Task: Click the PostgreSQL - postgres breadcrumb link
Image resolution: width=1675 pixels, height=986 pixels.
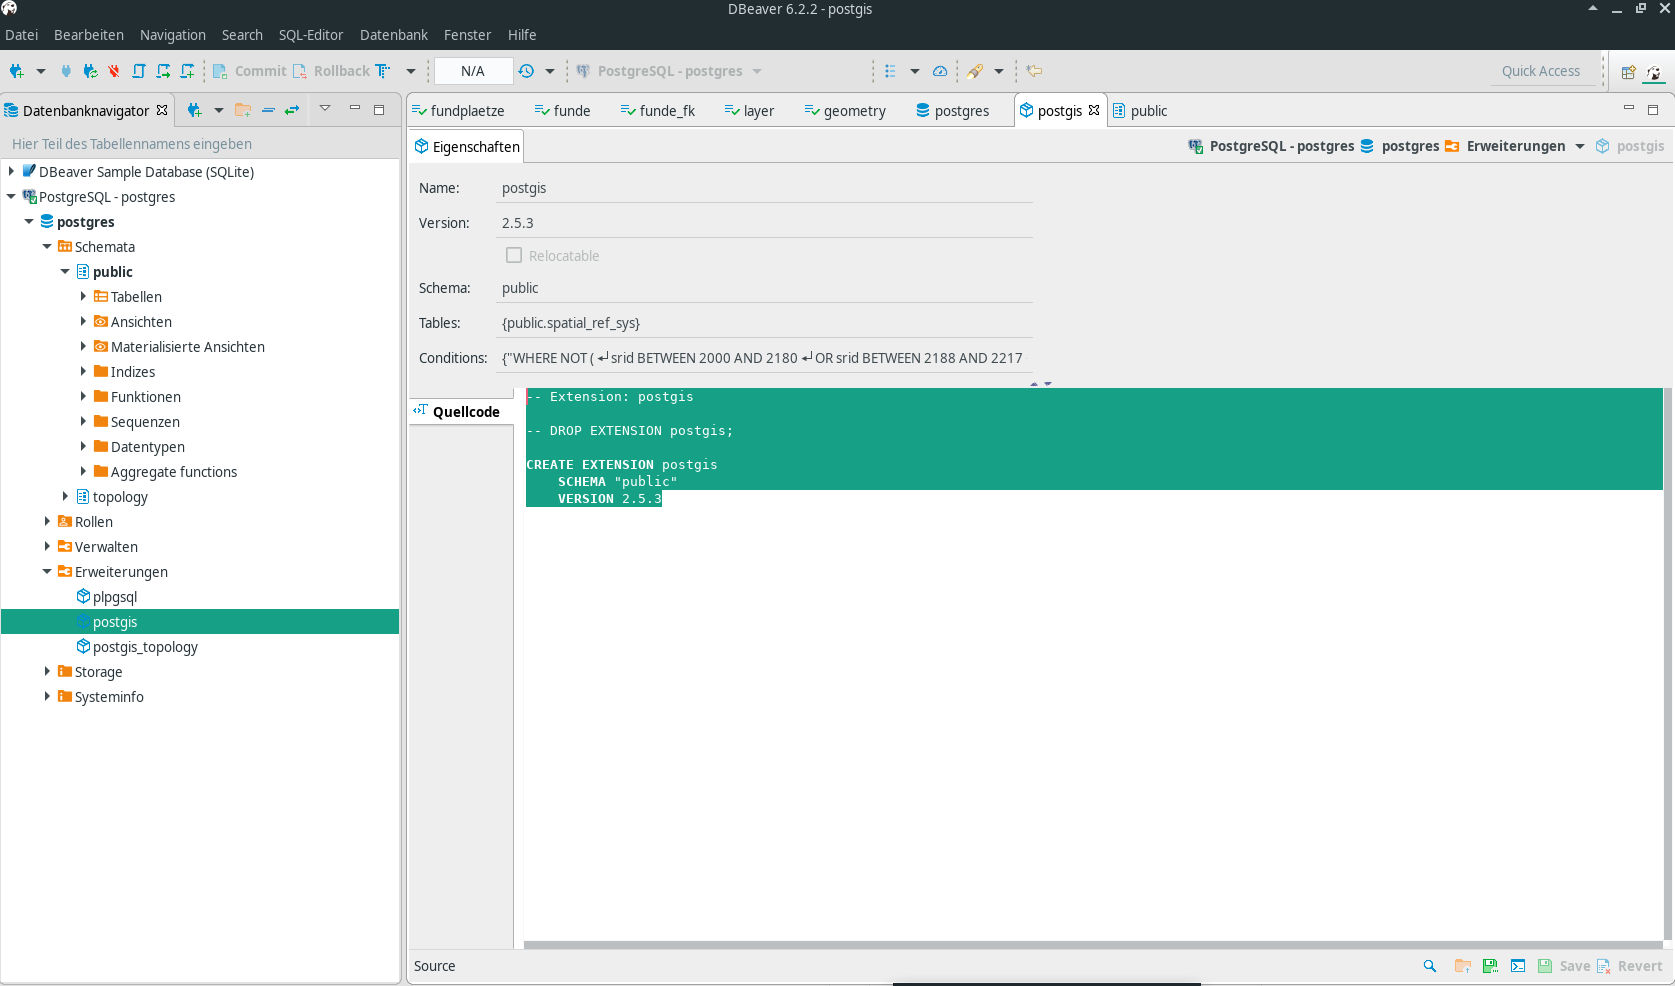Action: [1271, 146]
